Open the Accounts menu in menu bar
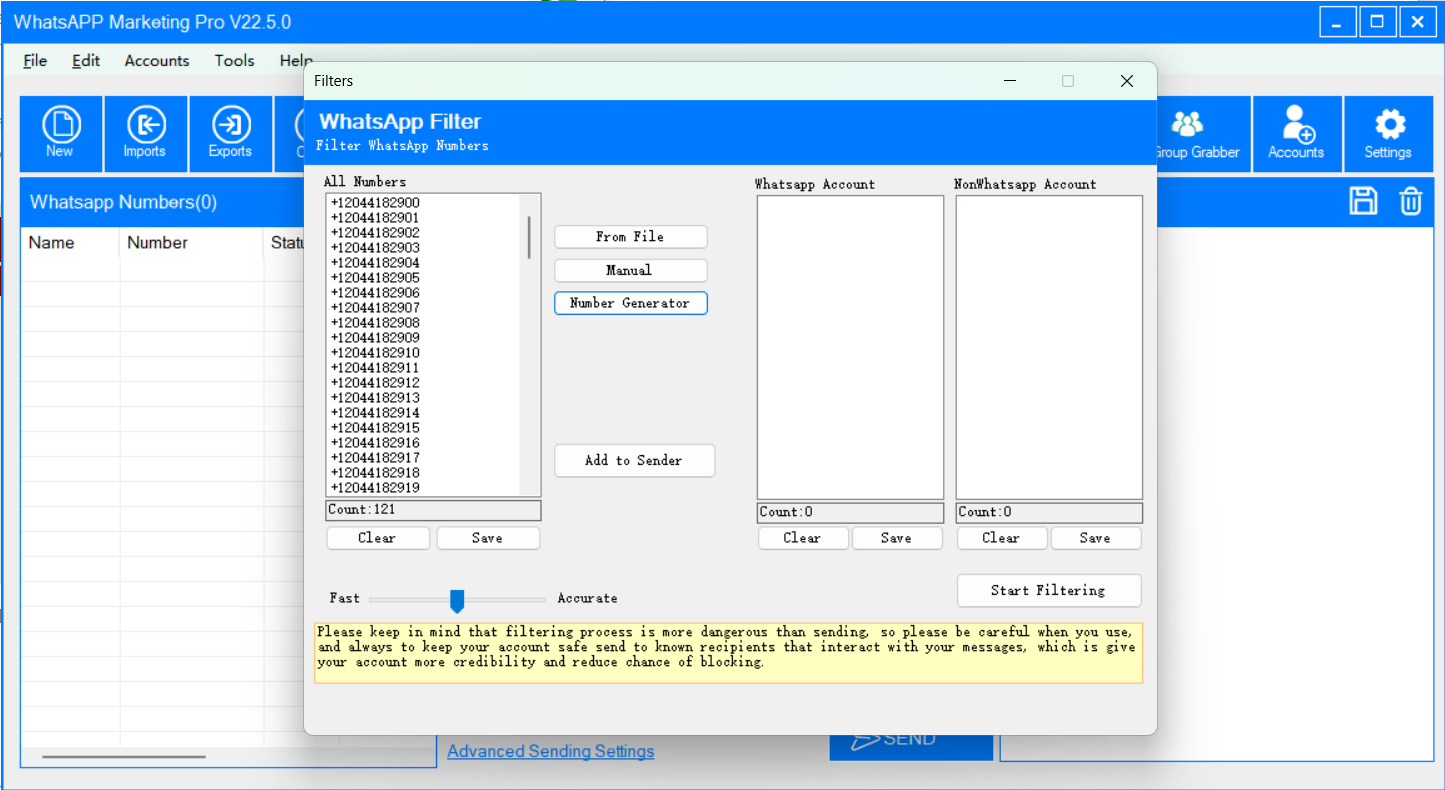Screen dimensions: 1445x790 tap(157, 61)
